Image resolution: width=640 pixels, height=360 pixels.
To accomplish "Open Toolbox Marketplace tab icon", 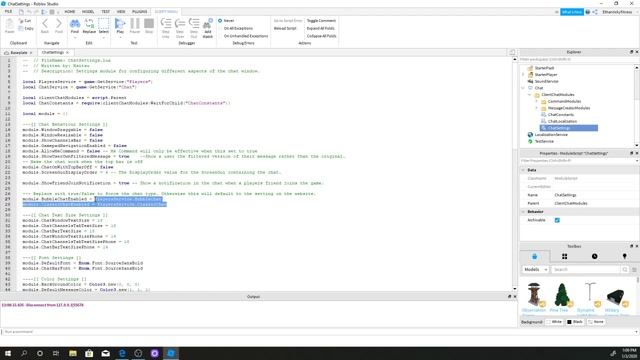I will pos(534,256).
